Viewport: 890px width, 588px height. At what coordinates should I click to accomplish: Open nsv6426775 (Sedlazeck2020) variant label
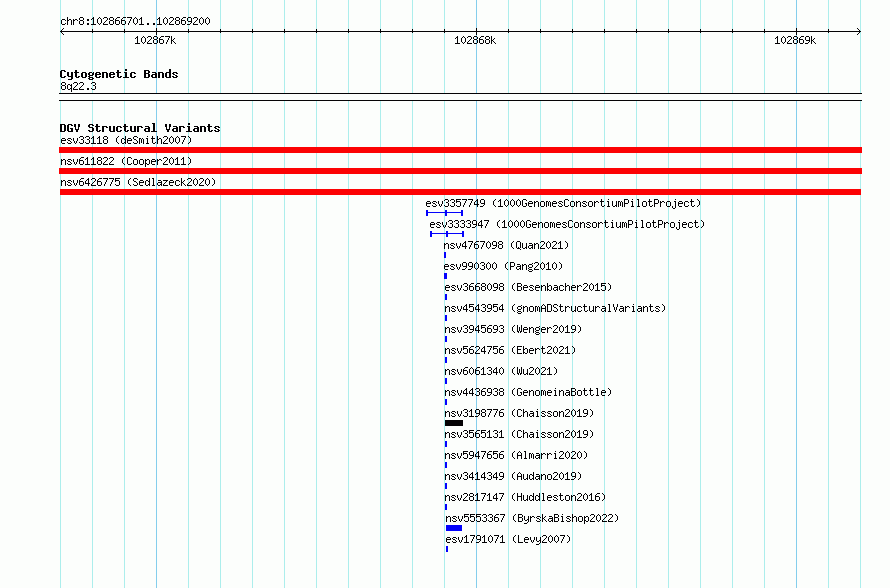point(138,182)
